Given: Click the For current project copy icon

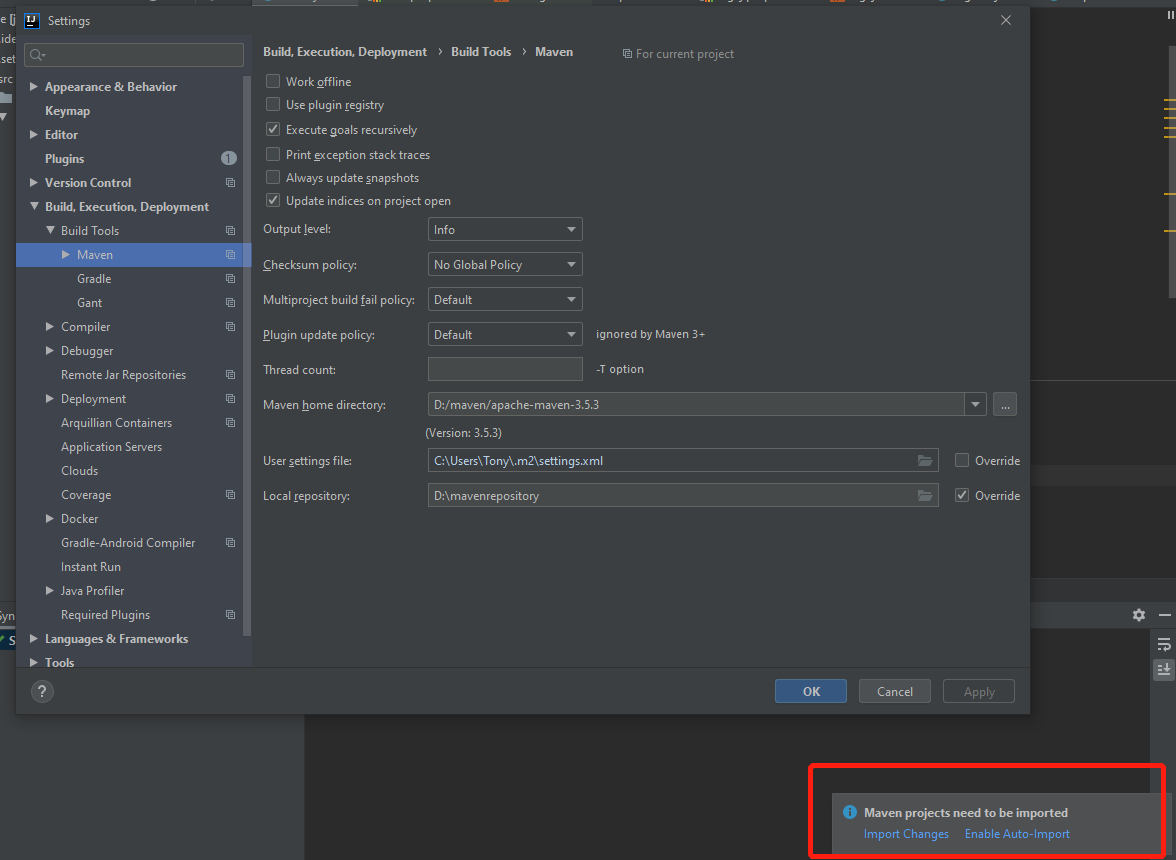Looking at the screenshot, I should pyautogui.click(x=627, y=54).
